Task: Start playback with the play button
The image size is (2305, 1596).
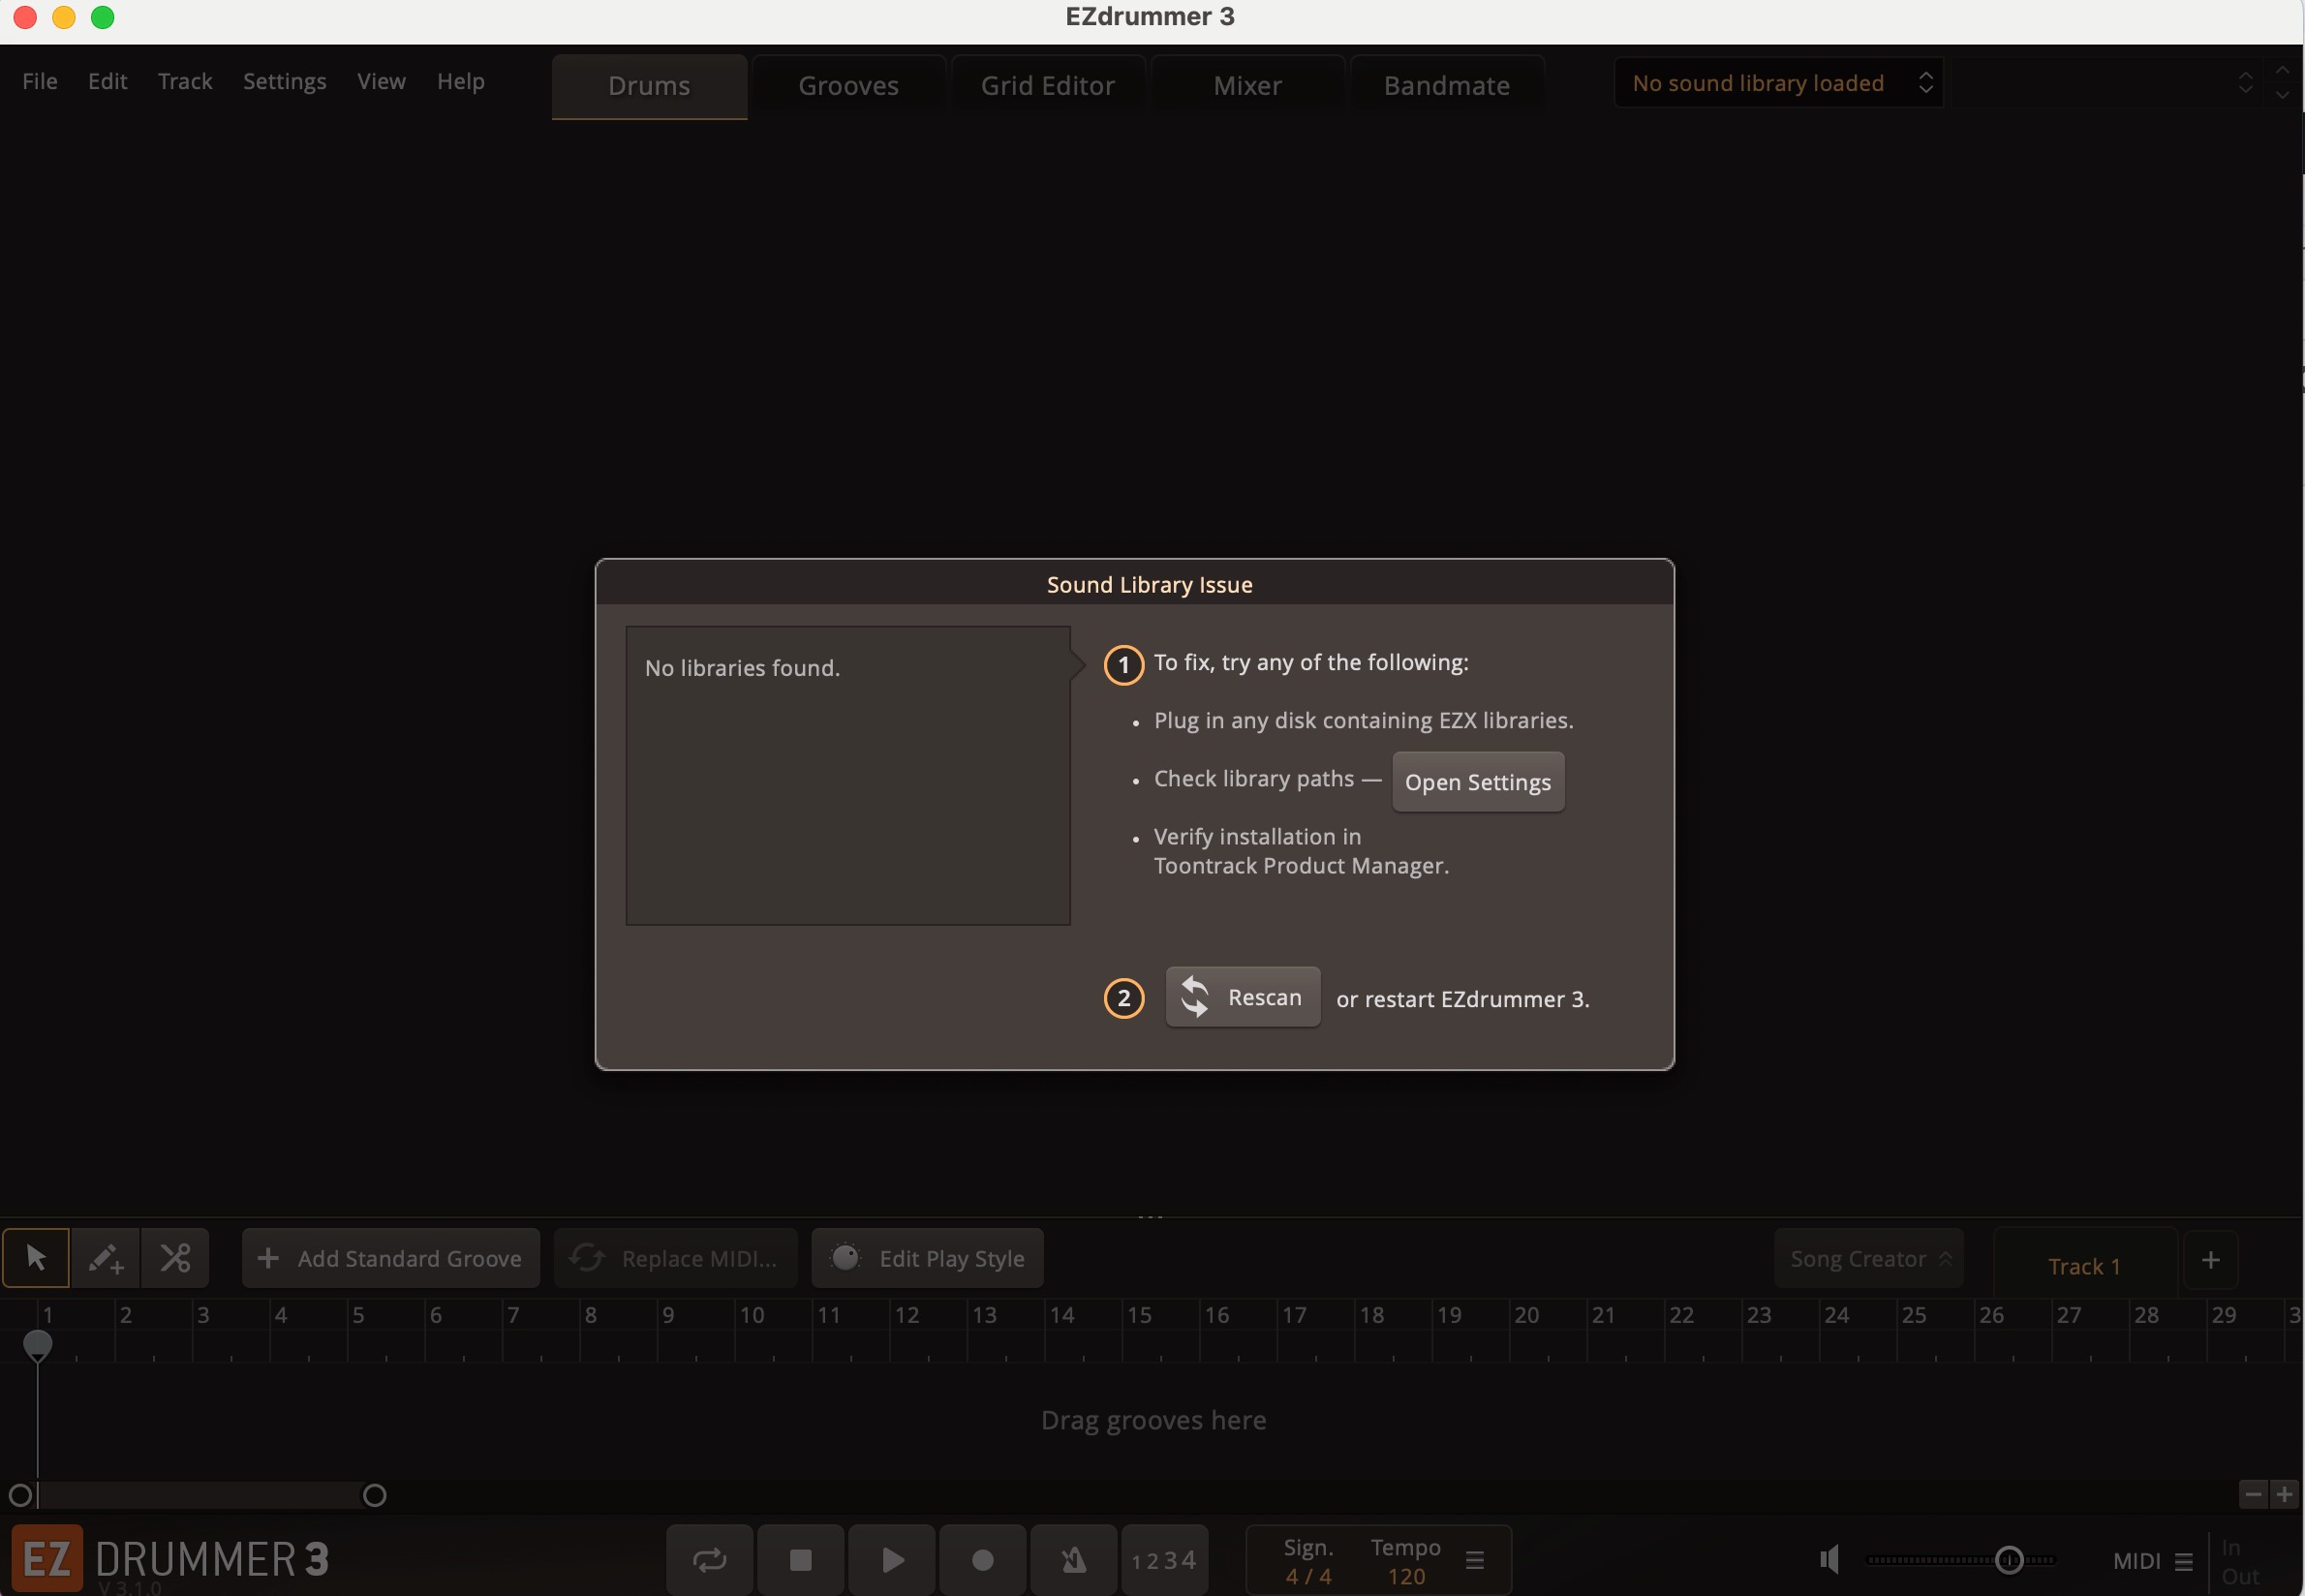Action: (892, 1559)
